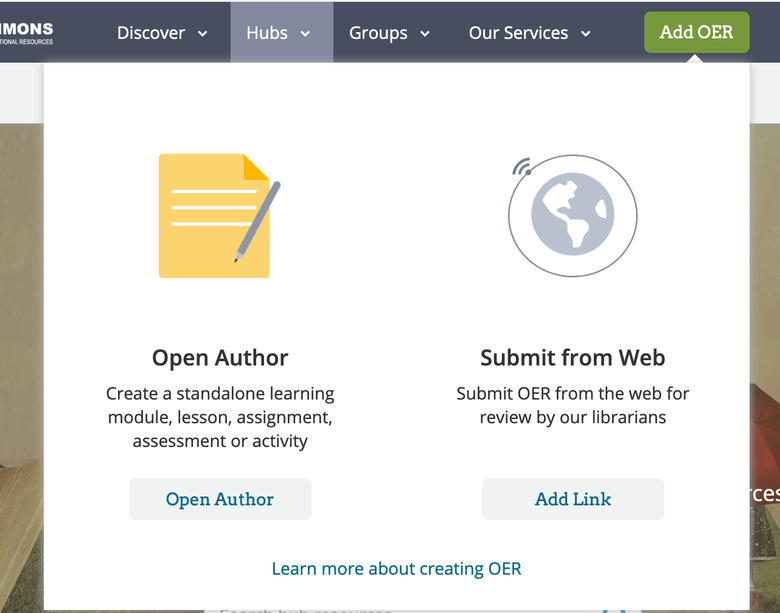This screenshot has width=780, height=613.
Task: Click the green Add OER button
Action: click(696, 32)
